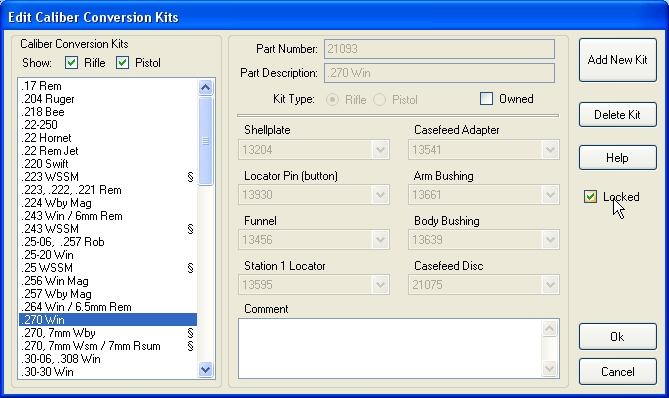
Task: Select .270, 7mm Wby in the list
Action: [x=108, y=333]
